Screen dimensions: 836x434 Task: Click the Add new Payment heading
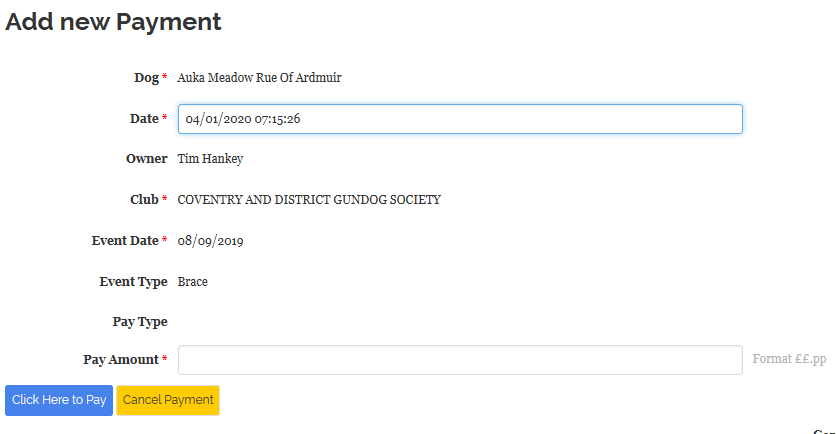113,22
